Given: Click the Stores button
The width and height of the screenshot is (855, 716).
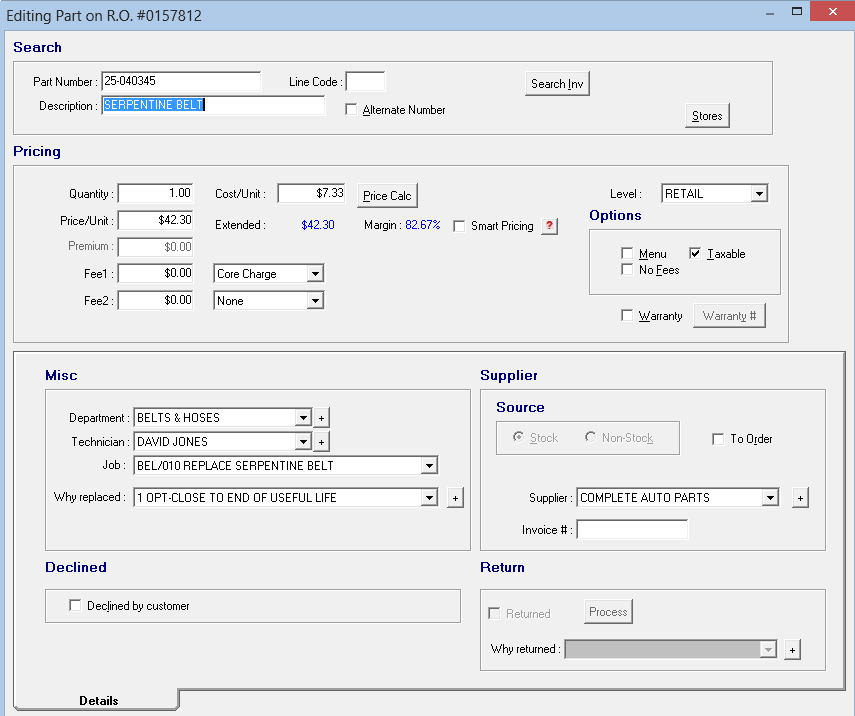Looking at the screenshot, I should pyautogui.click(x=706, y=116).
